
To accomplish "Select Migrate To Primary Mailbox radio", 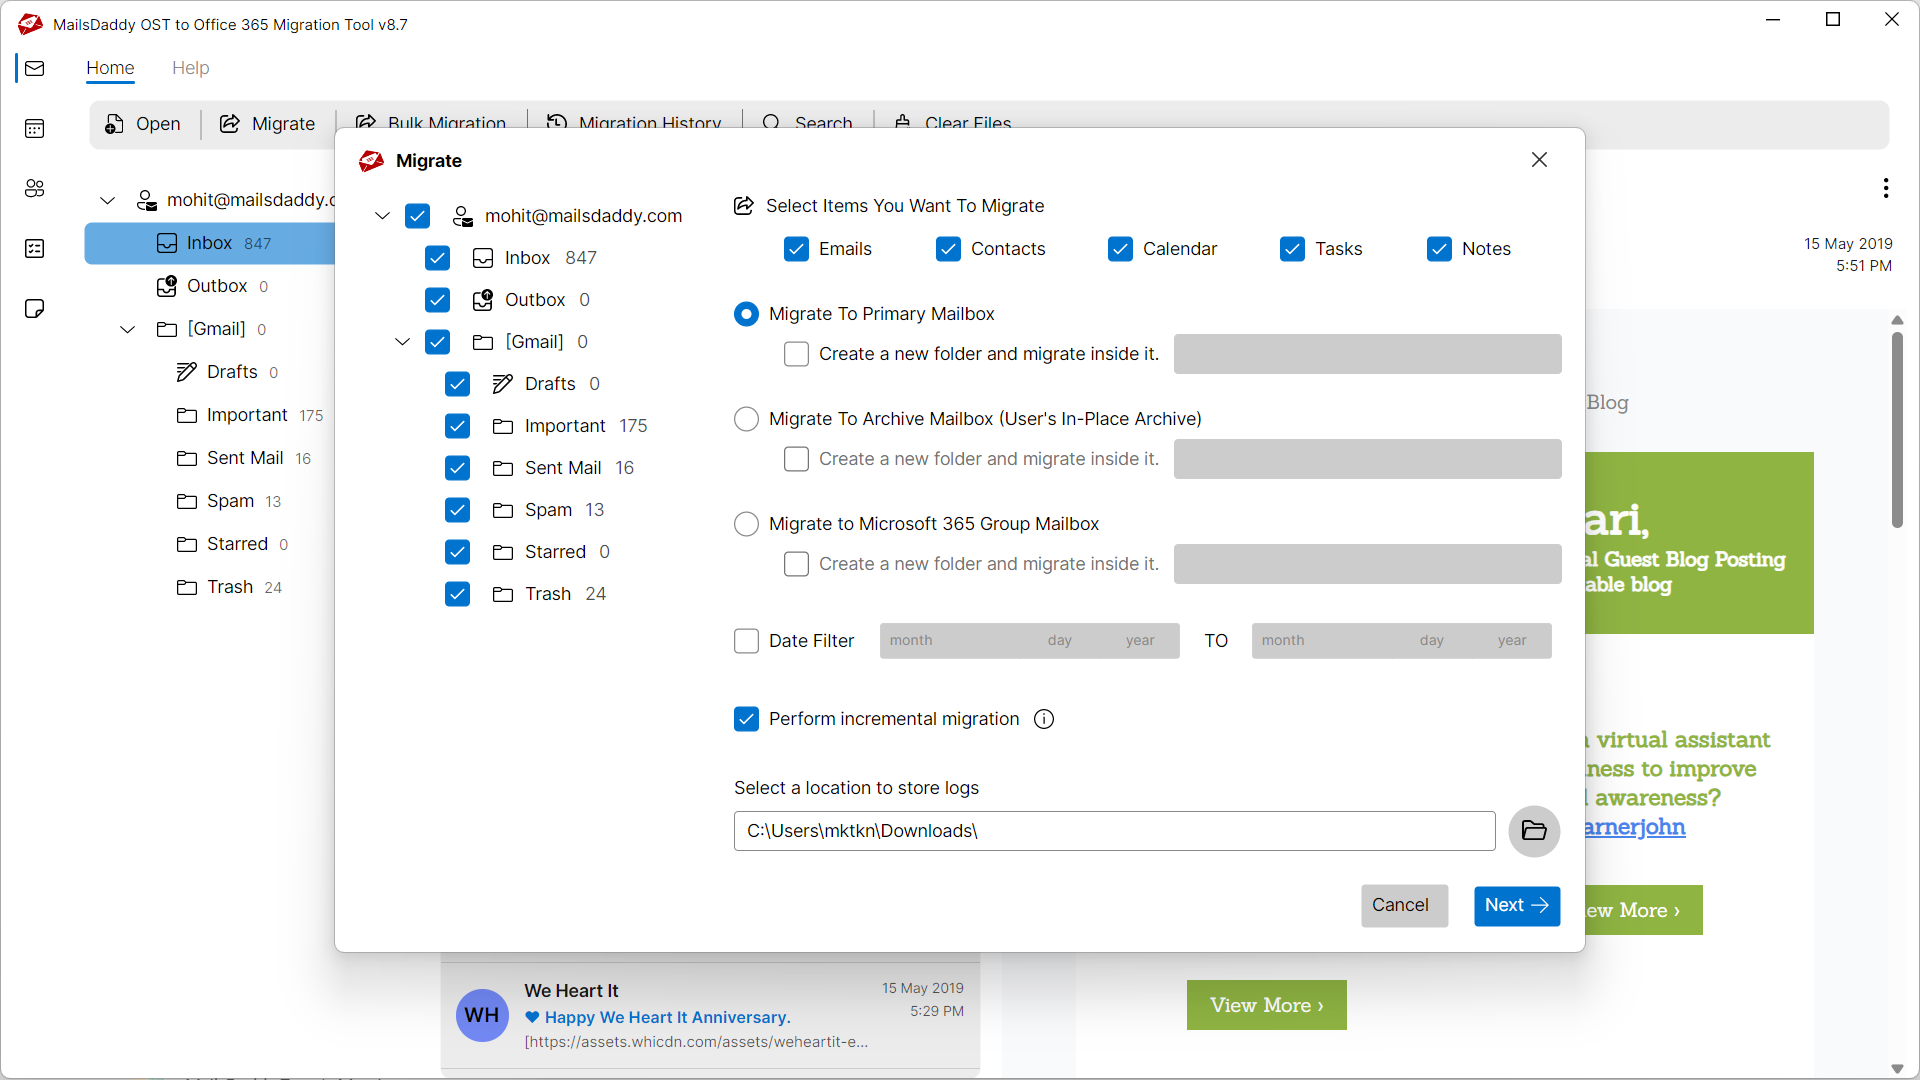I will (746, 314).
